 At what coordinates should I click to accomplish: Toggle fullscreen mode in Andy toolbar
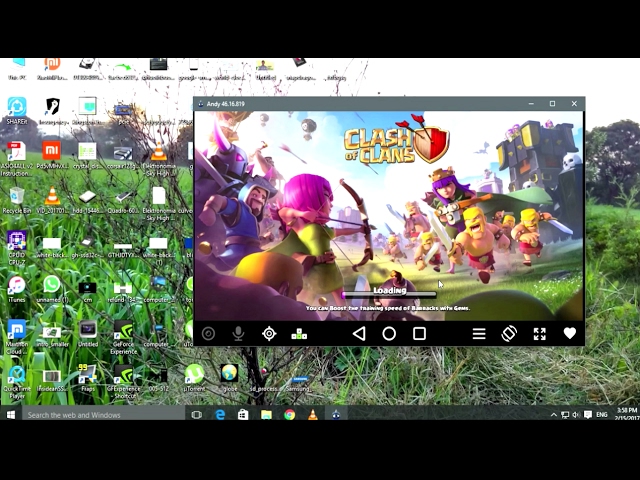tap(540, 334)
